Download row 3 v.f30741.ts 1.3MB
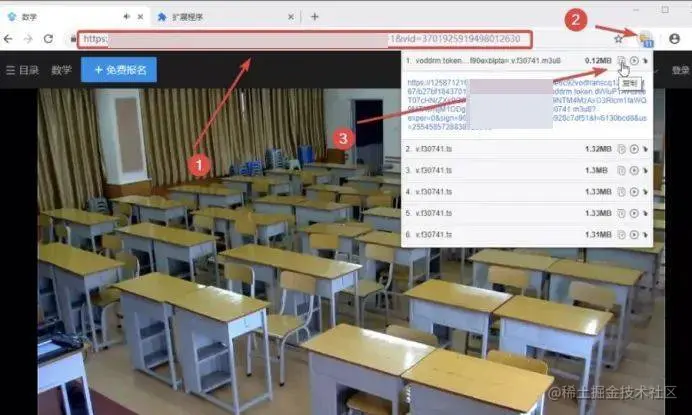Screen dimensions: 692x415 point(645,170)
